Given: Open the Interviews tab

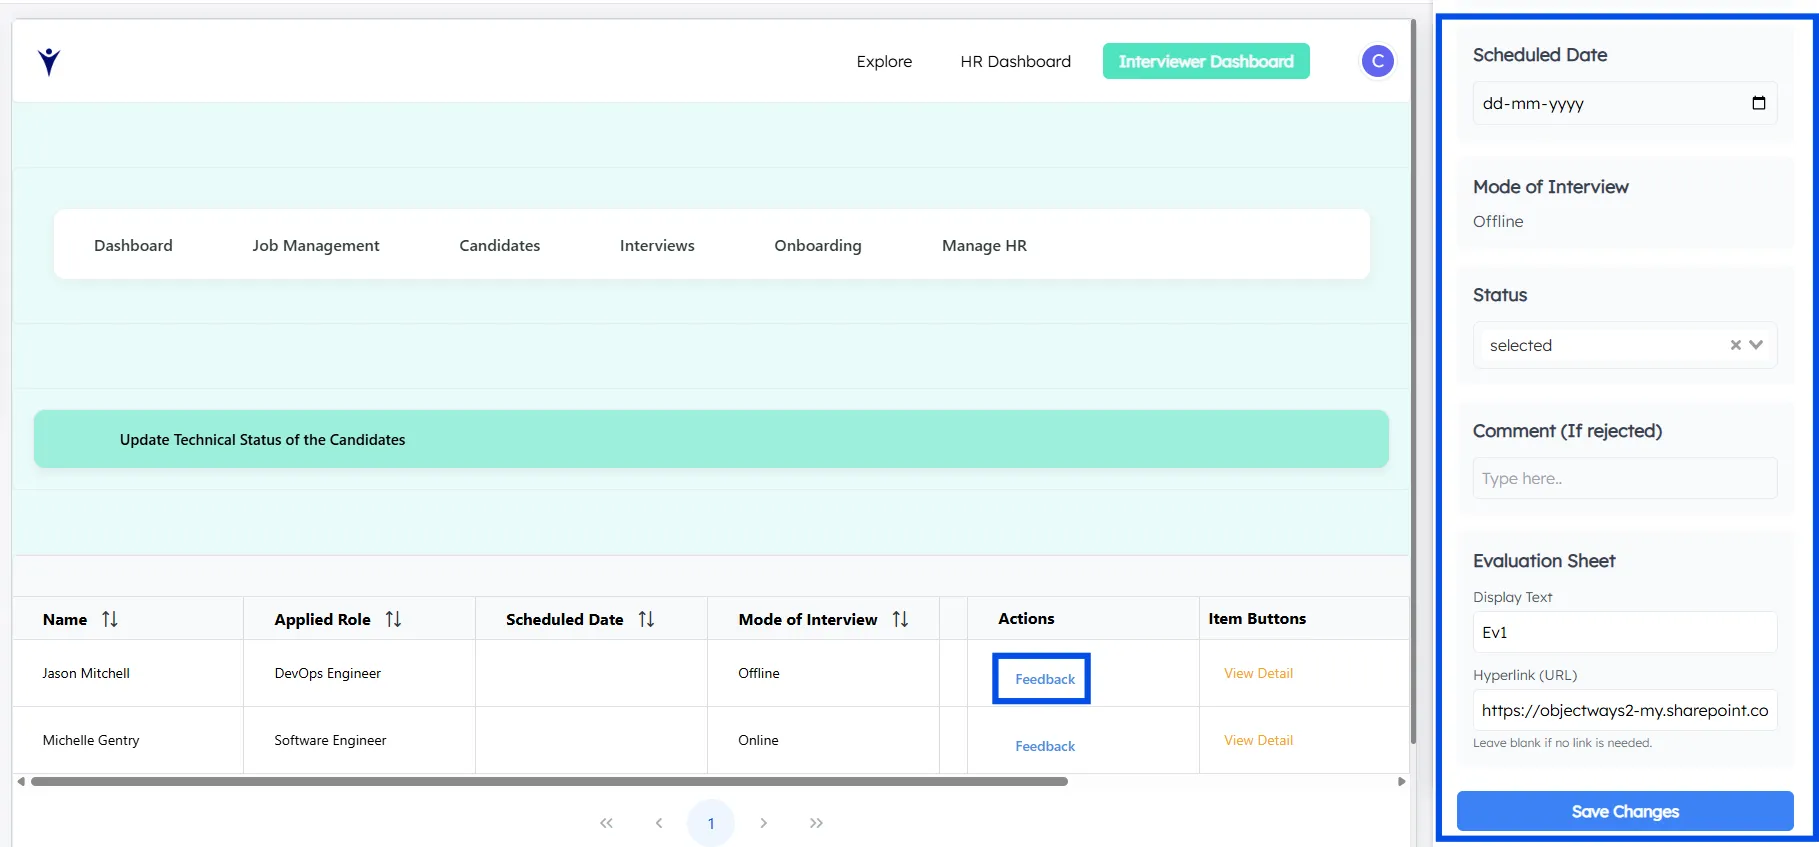Looking at the screenshot, I should coord(656,245).
